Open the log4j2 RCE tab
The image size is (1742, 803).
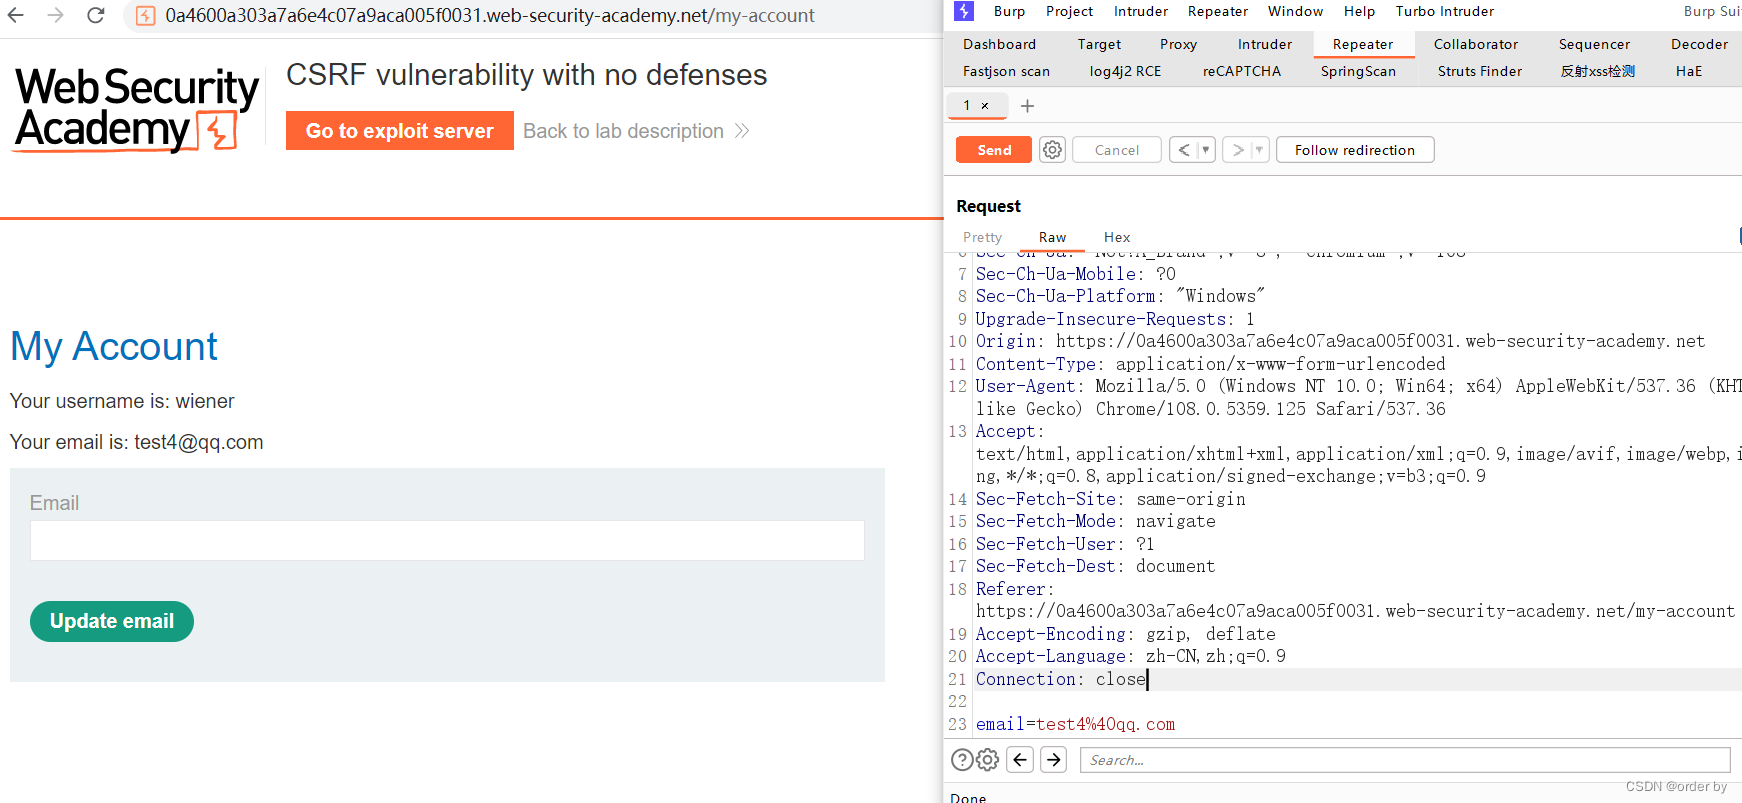tap(1125, 71)
